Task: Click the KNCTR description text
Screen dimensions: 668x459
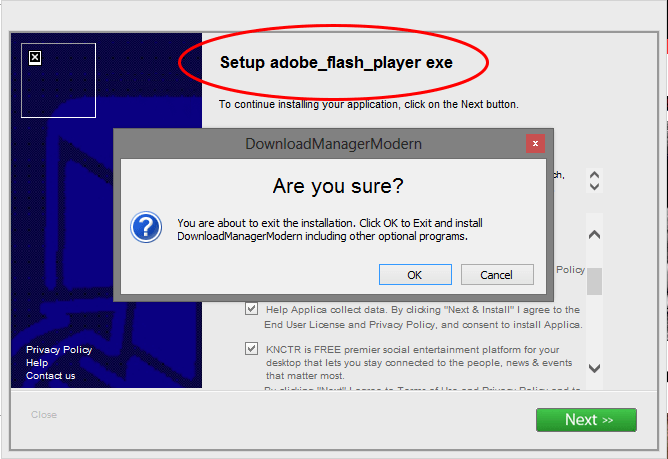Action: [x=419, y=363]
